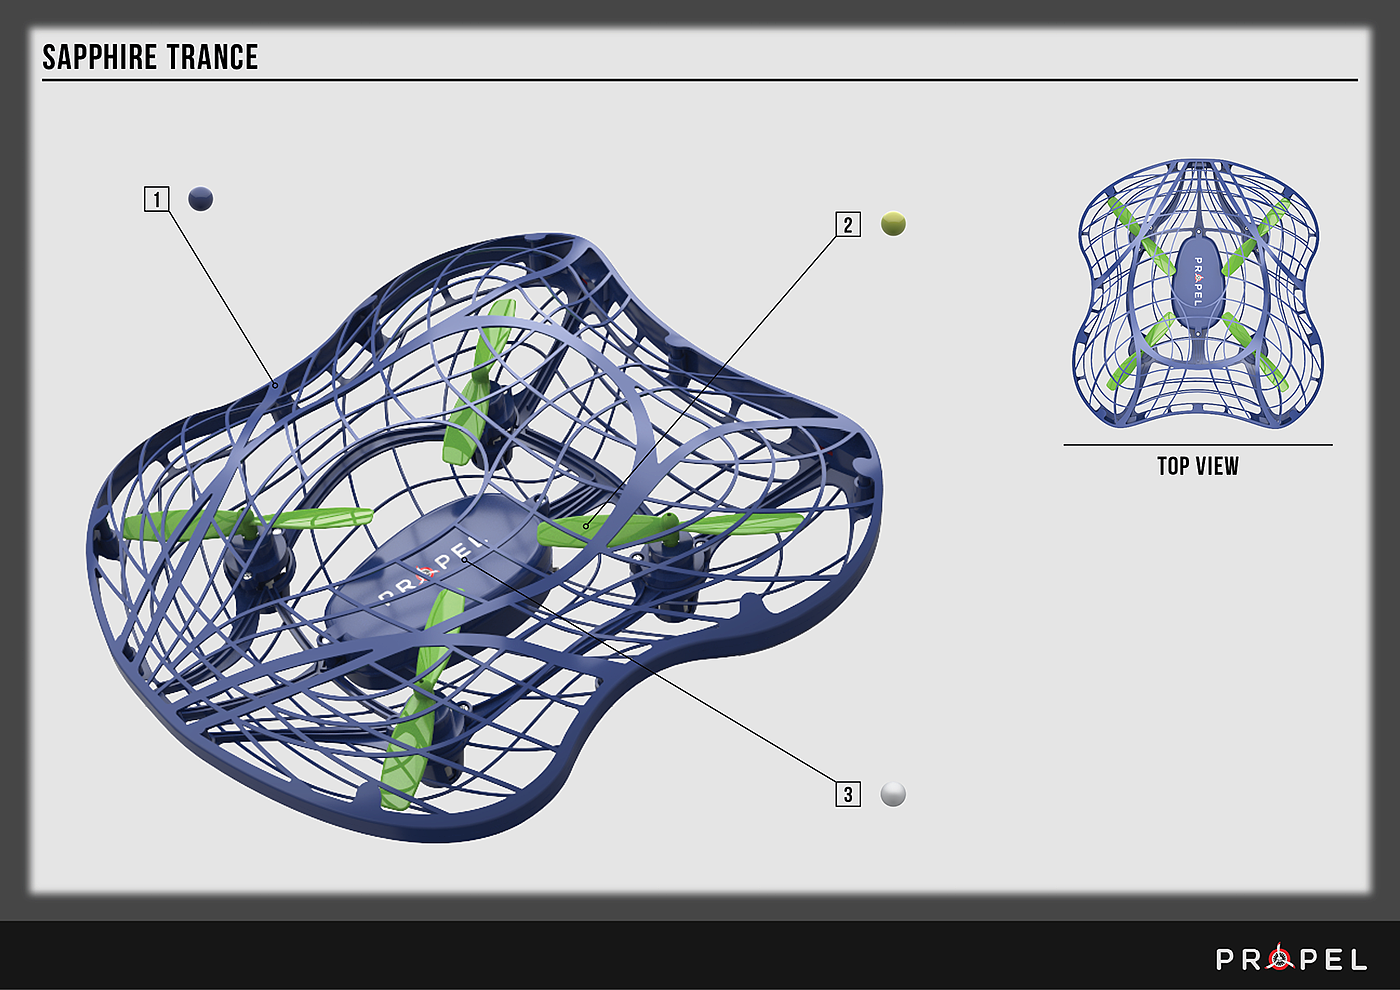
Task: Click the callout box numbered 2
Action: pyautogui.click(x=848, y=224)
